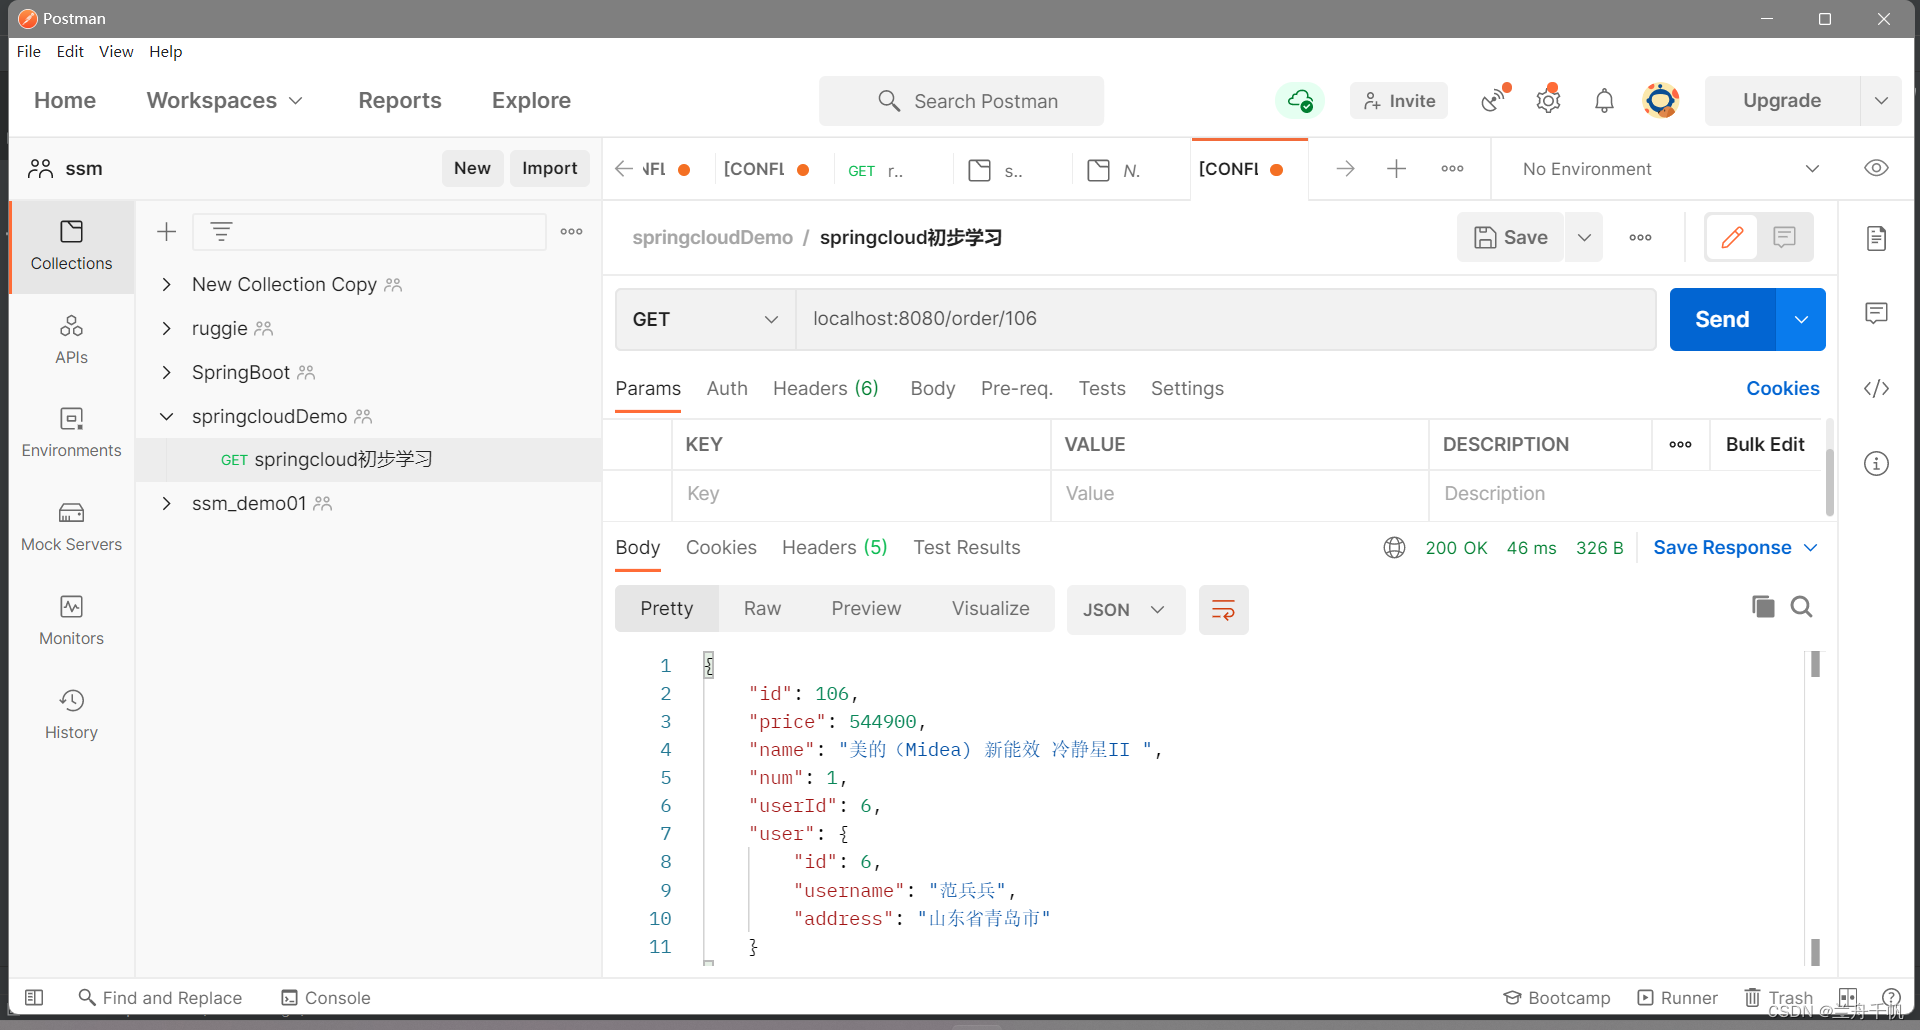Open the params column options dots
The height and width of the screenshot is (1030, 1920).
[1681, 445]
